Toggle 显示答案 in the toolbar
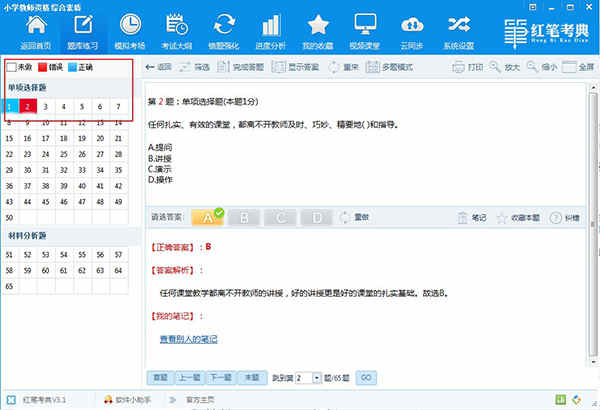 pos(295,67)
